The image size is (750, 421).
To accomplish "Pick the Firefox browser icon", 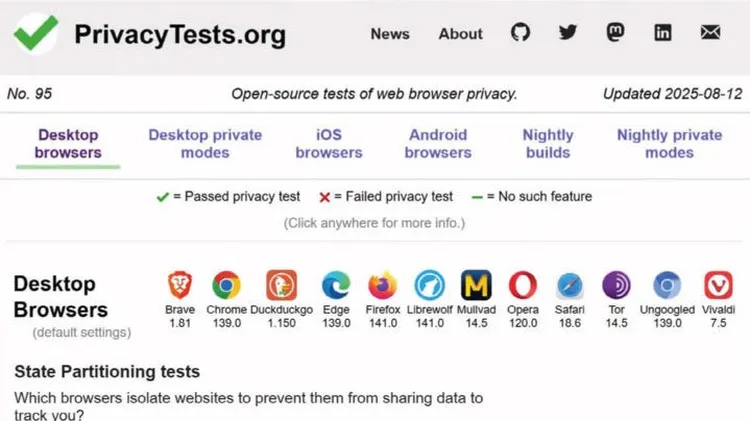I will tap(383, 285).
